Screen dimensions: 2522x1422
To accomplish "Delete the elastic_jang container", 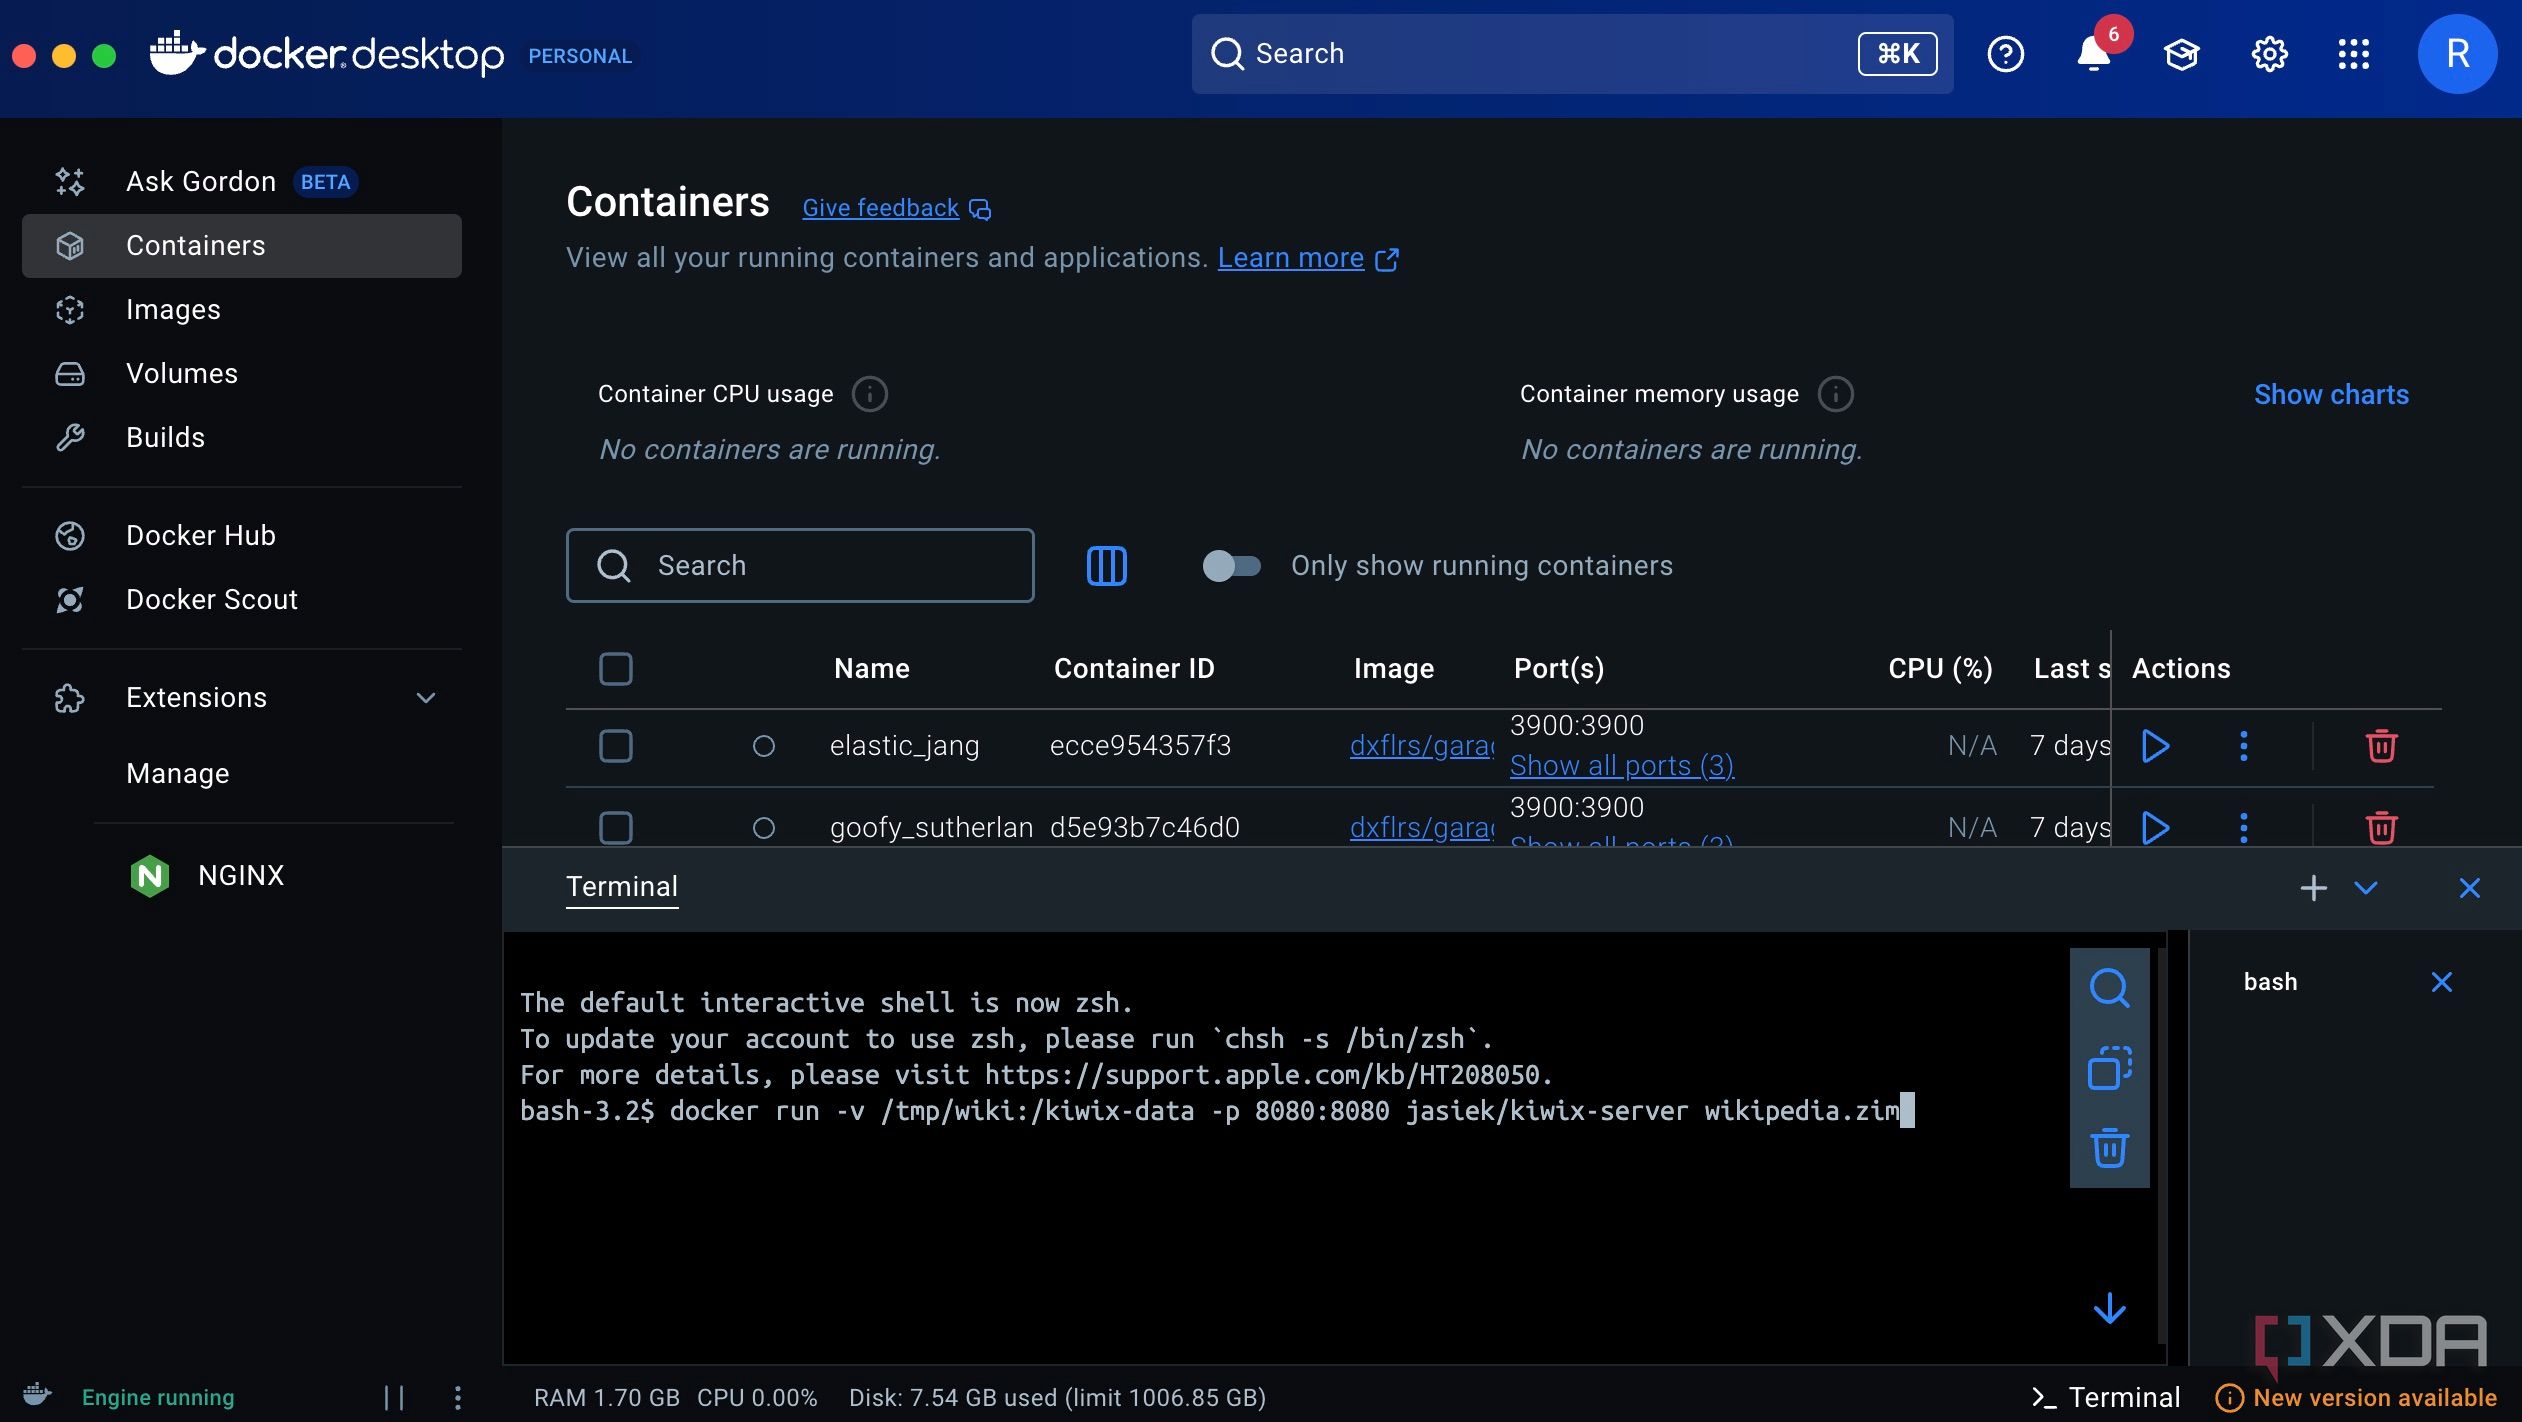I will [x=2381, y=746].
